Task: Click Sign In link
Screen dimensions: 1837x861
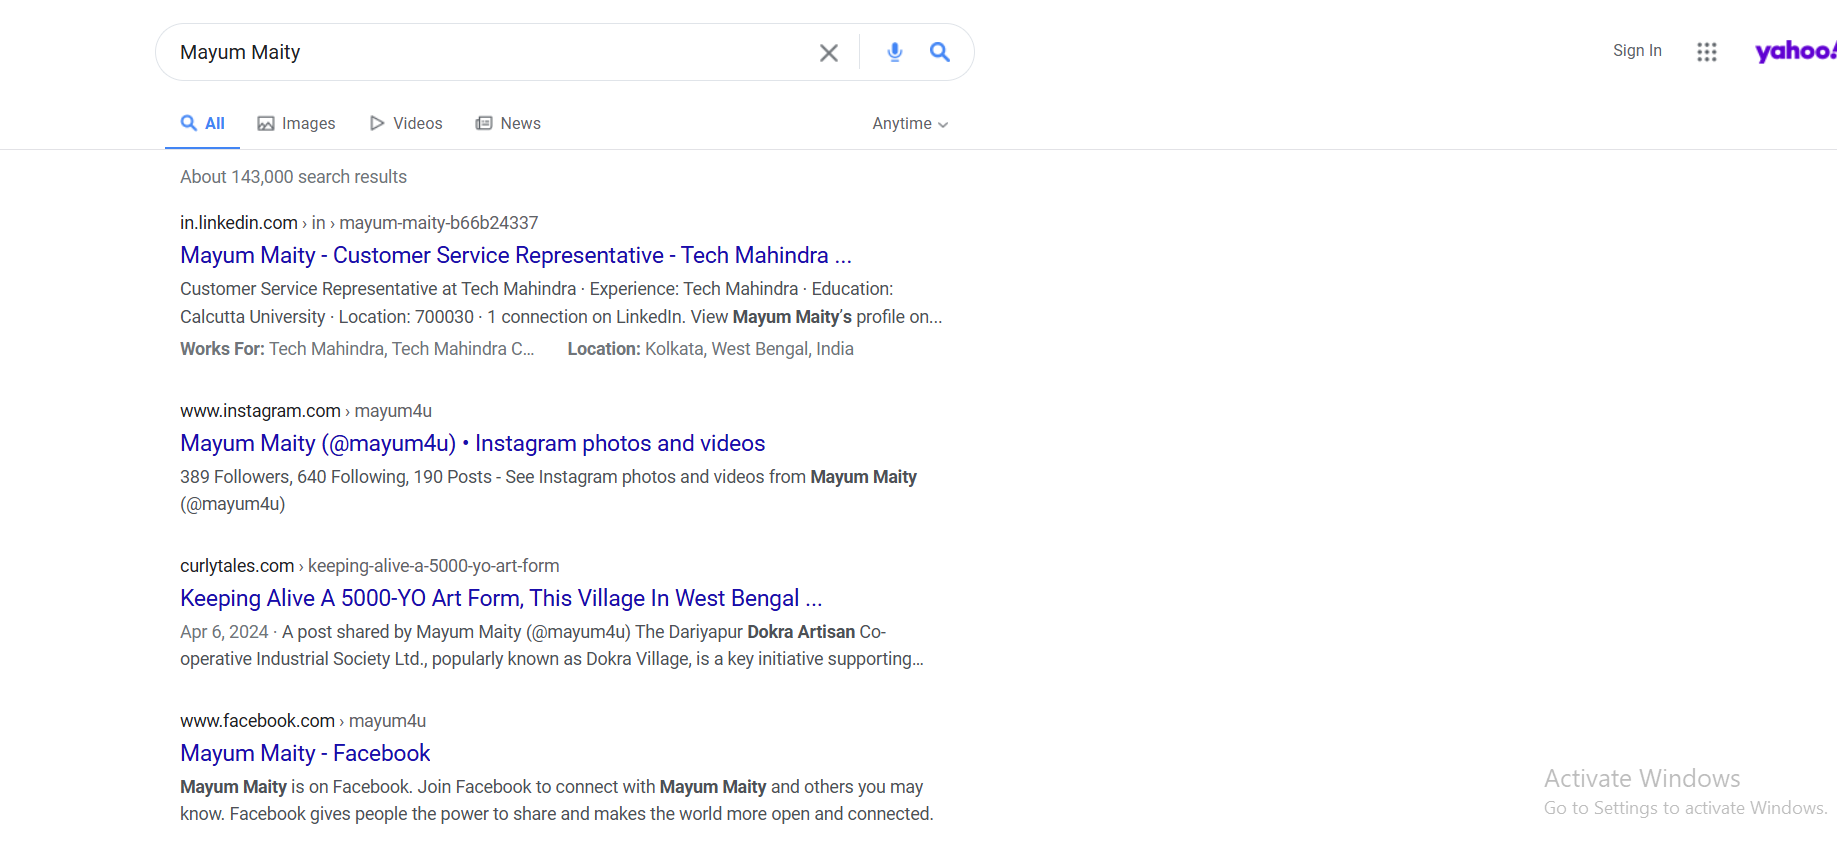Action: pyautogui.click(x=1636, y=51)
